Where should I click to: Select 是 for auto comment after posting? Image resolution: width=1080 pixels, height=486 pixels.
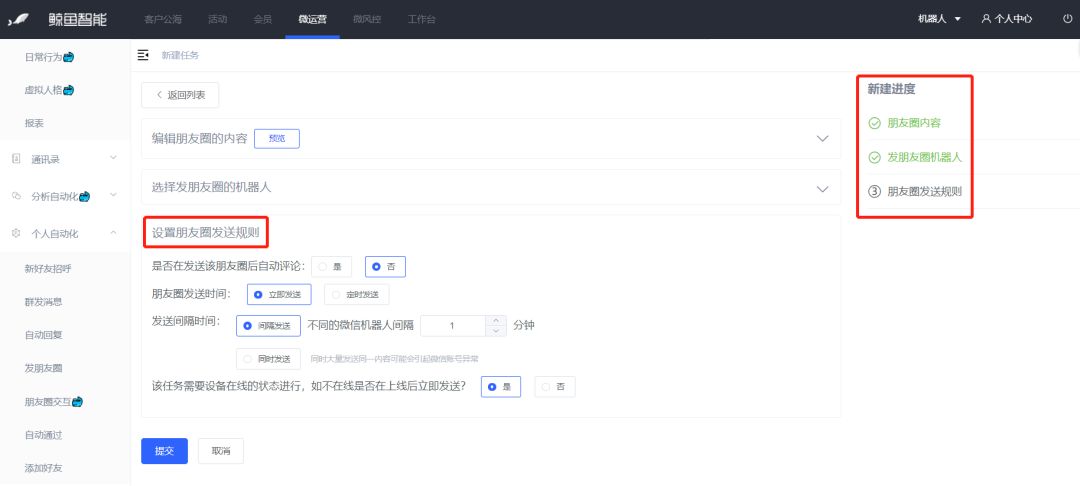pyautogui.click(x=331, y=266)
